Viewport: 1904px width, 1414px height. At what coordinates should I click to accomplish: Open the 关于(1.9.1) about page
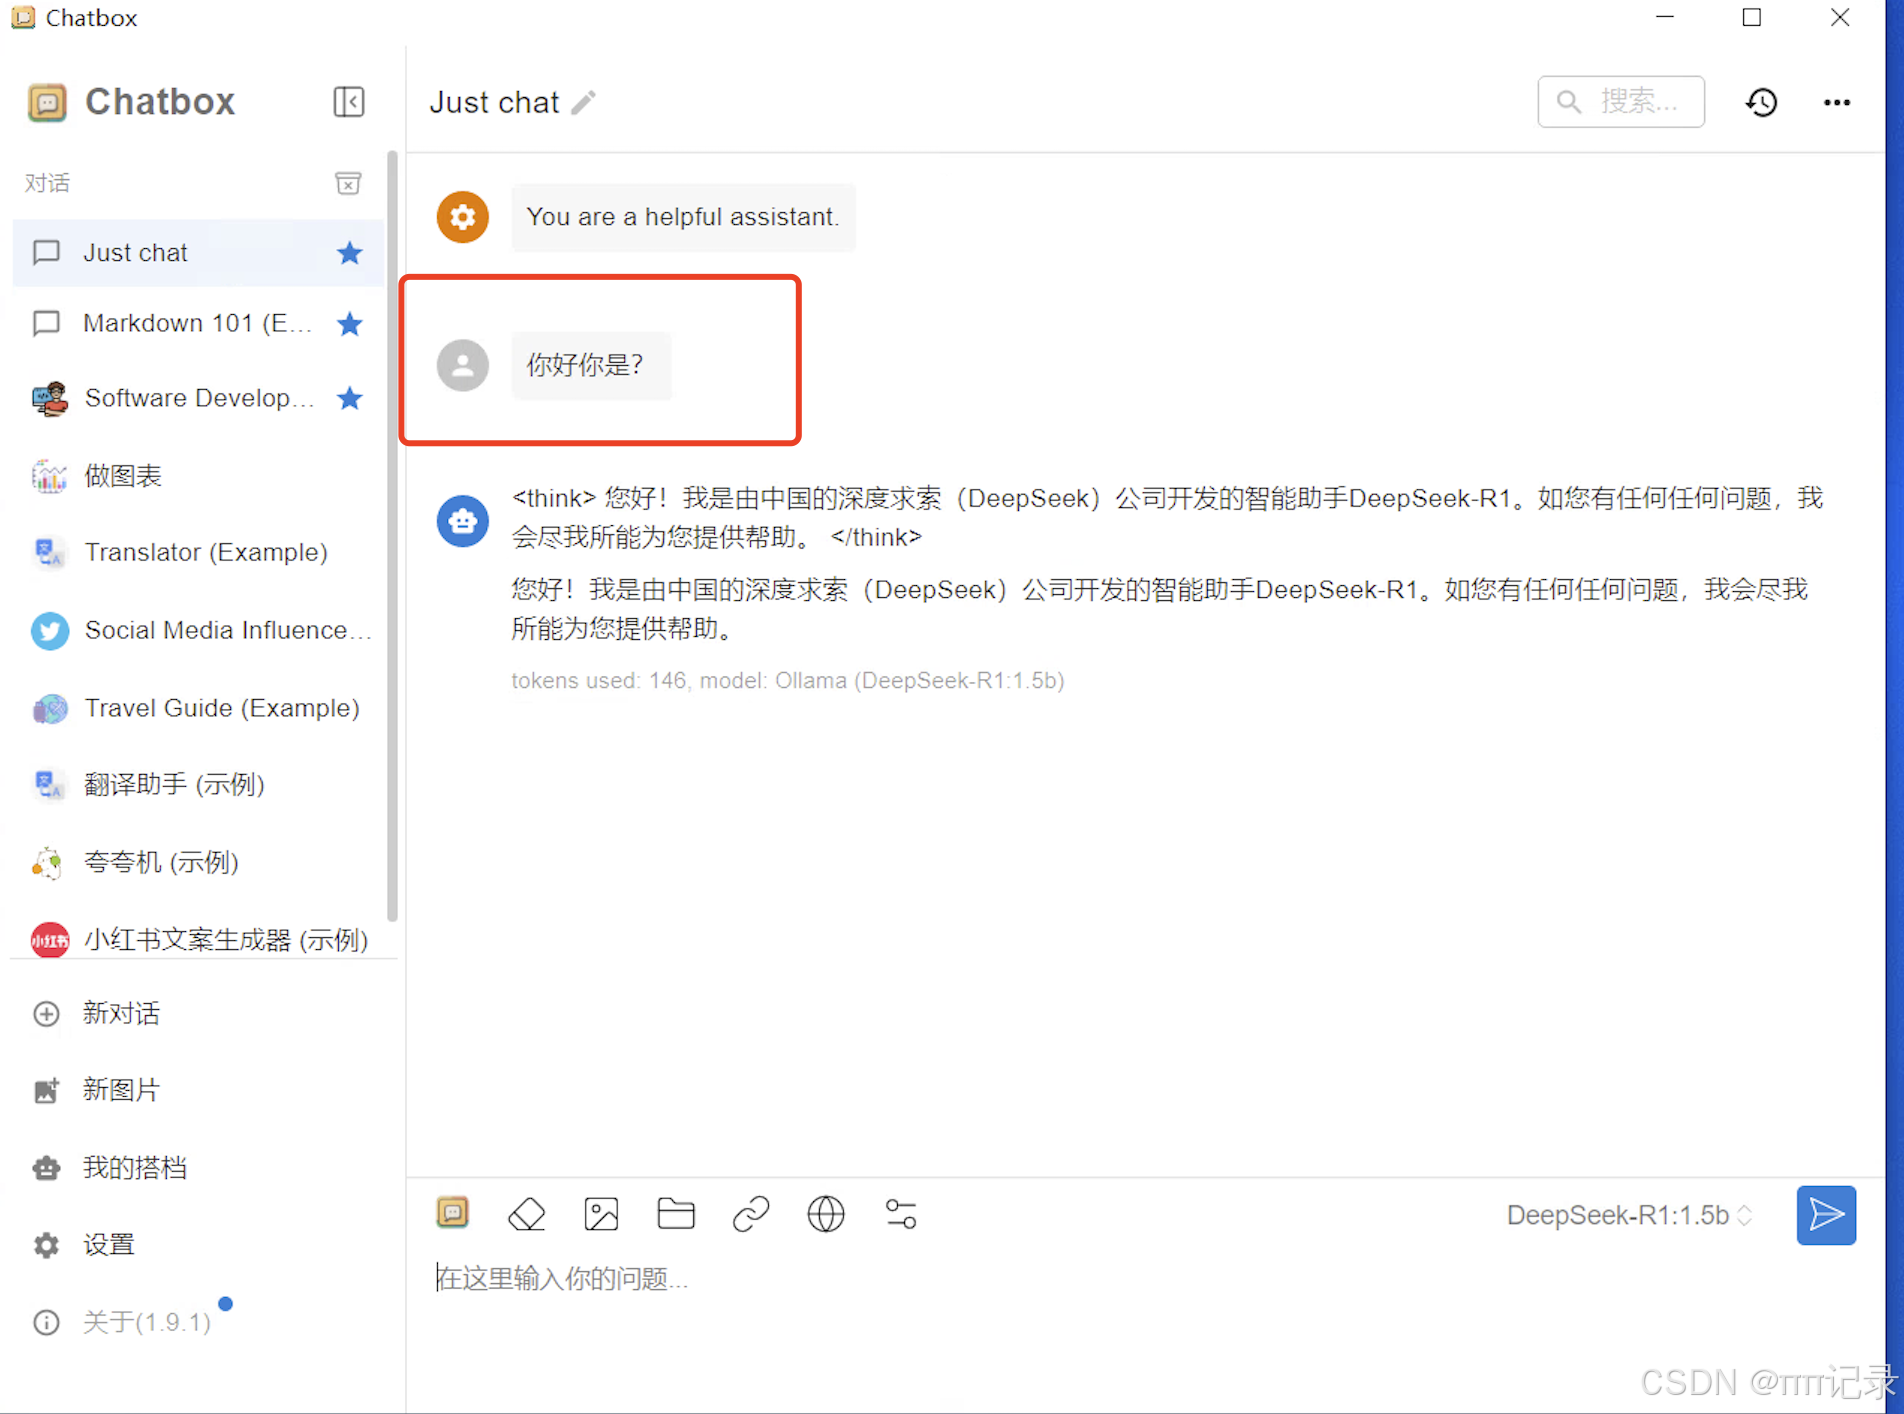click(x=198, y=1322)
